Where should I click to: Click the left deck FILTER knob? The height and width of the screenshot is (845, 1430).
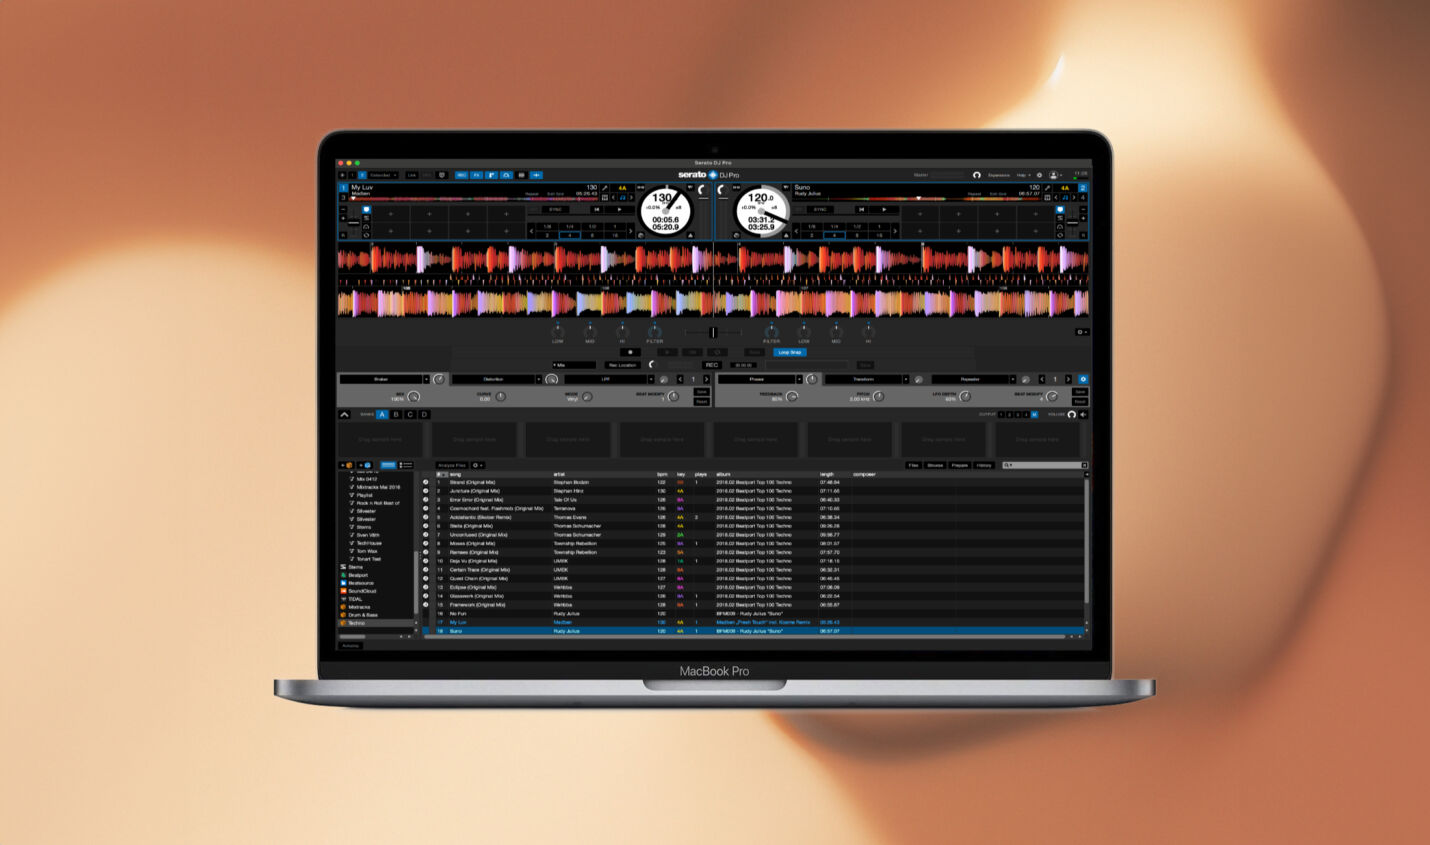coord(654,331)
